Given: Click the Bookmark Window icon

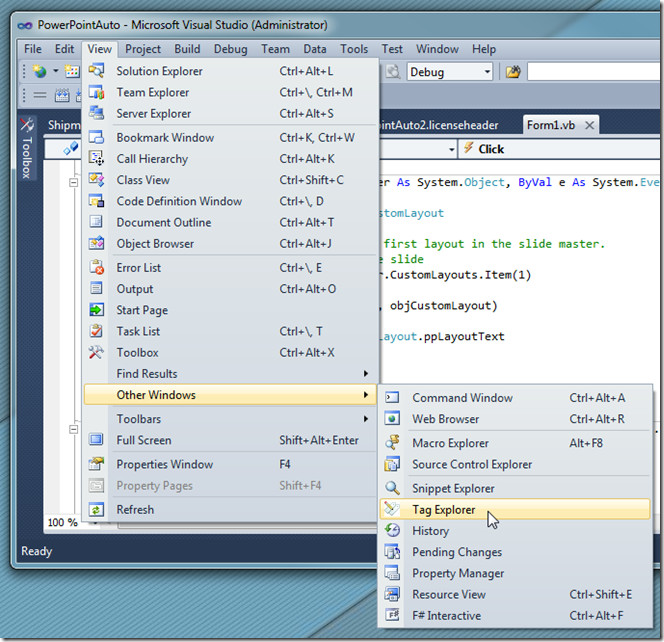Looking at the screenshot, I should coord(97,137).
